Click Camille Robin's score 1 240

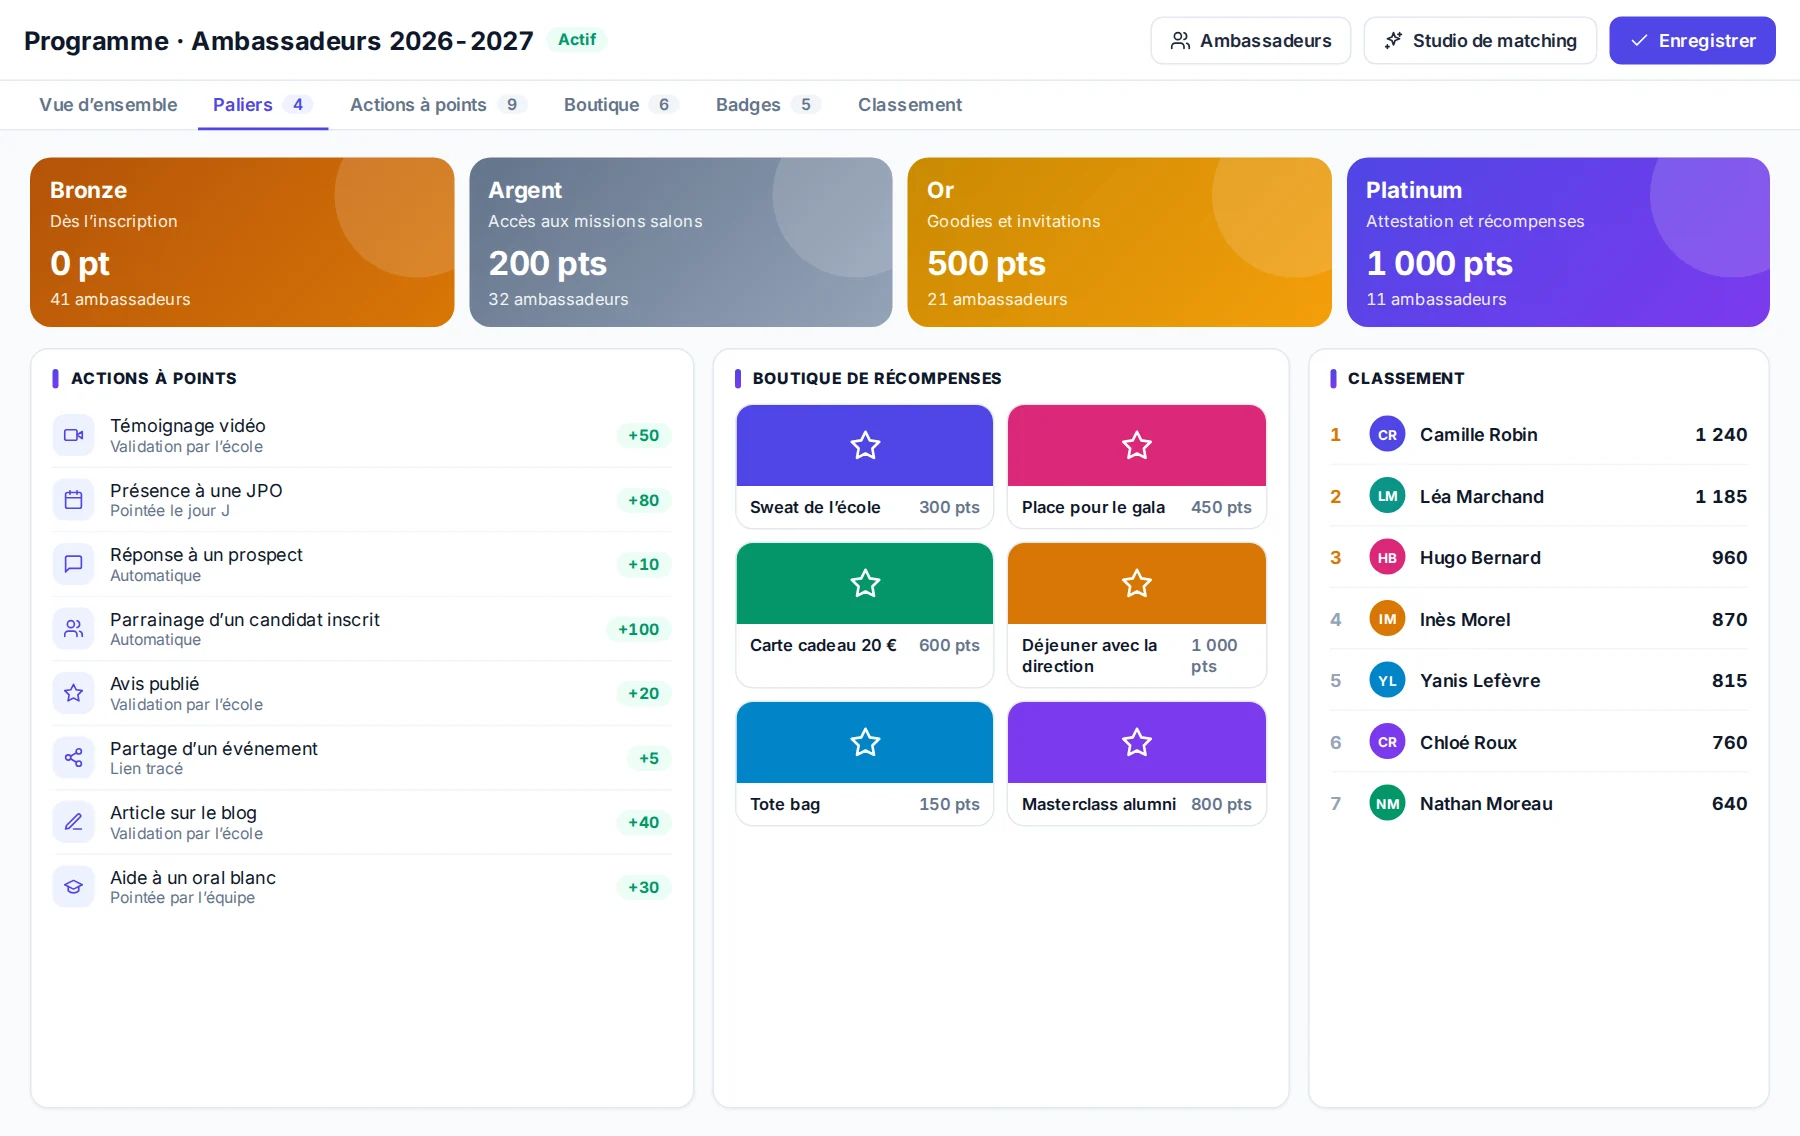tap(1721, 435)
